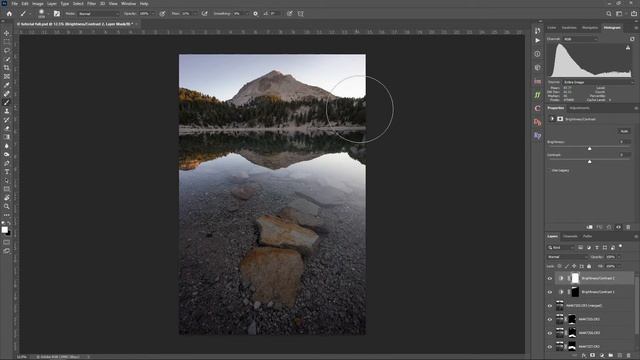Image resolution: width=640 pixels, height=360 pixels.
Task: Open the brush settings panel toggle
Action: [57, 13]
